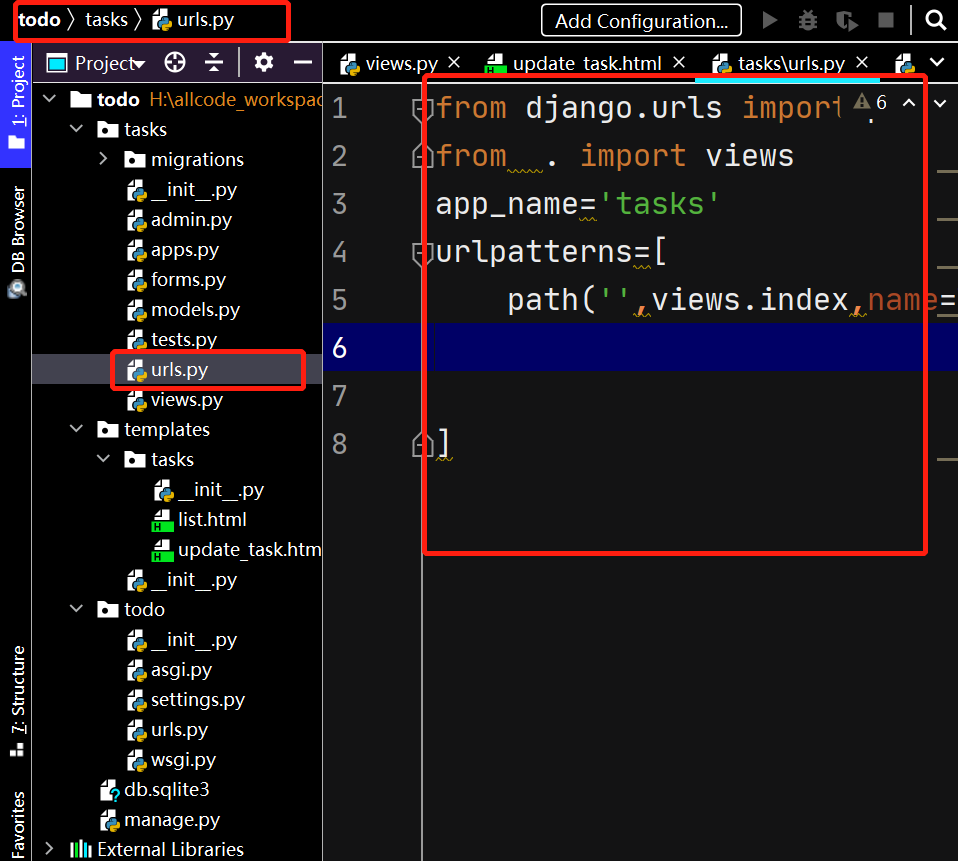This screenshot has width=958, height=861.
Task: Open the Project view dropdown
Action: coord(96,63)
